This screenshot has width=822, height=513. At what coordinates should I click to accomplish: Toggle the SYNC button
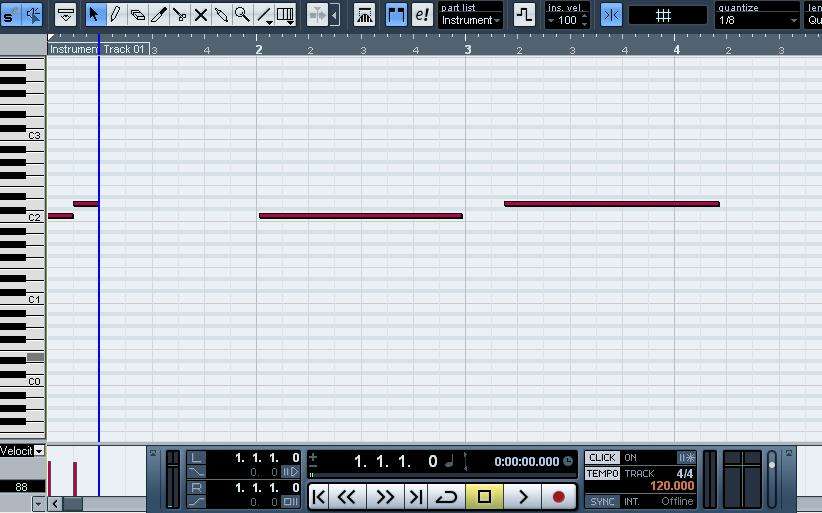tap(602, 502)
